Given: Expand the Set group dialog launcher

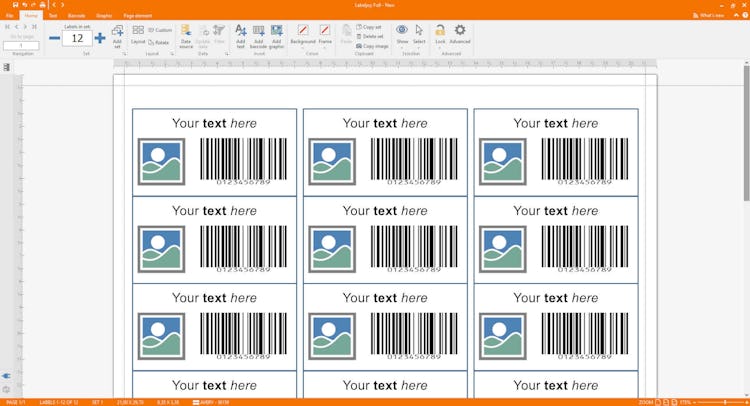Looking at the screenshot, I should point(124,54).
